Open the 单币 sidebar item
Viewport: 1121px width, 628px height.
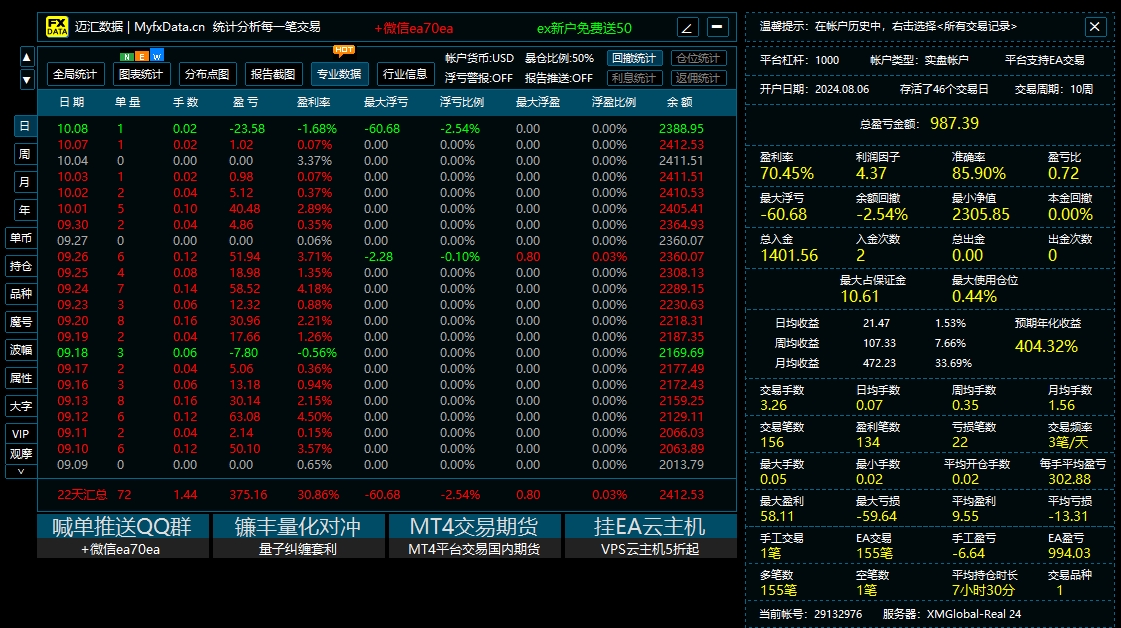click(21, 238)
